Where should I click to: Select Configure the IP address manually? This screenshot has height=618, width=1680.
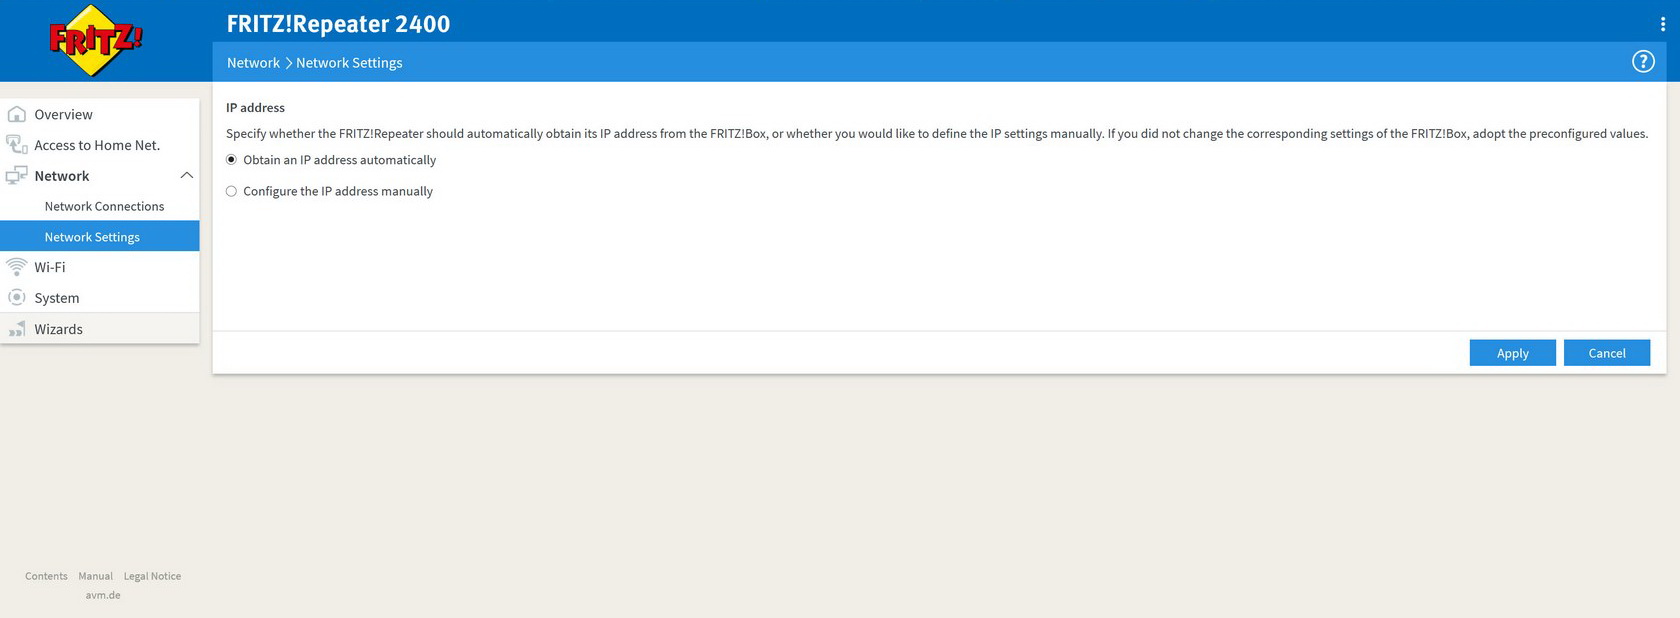click(231, 191)
